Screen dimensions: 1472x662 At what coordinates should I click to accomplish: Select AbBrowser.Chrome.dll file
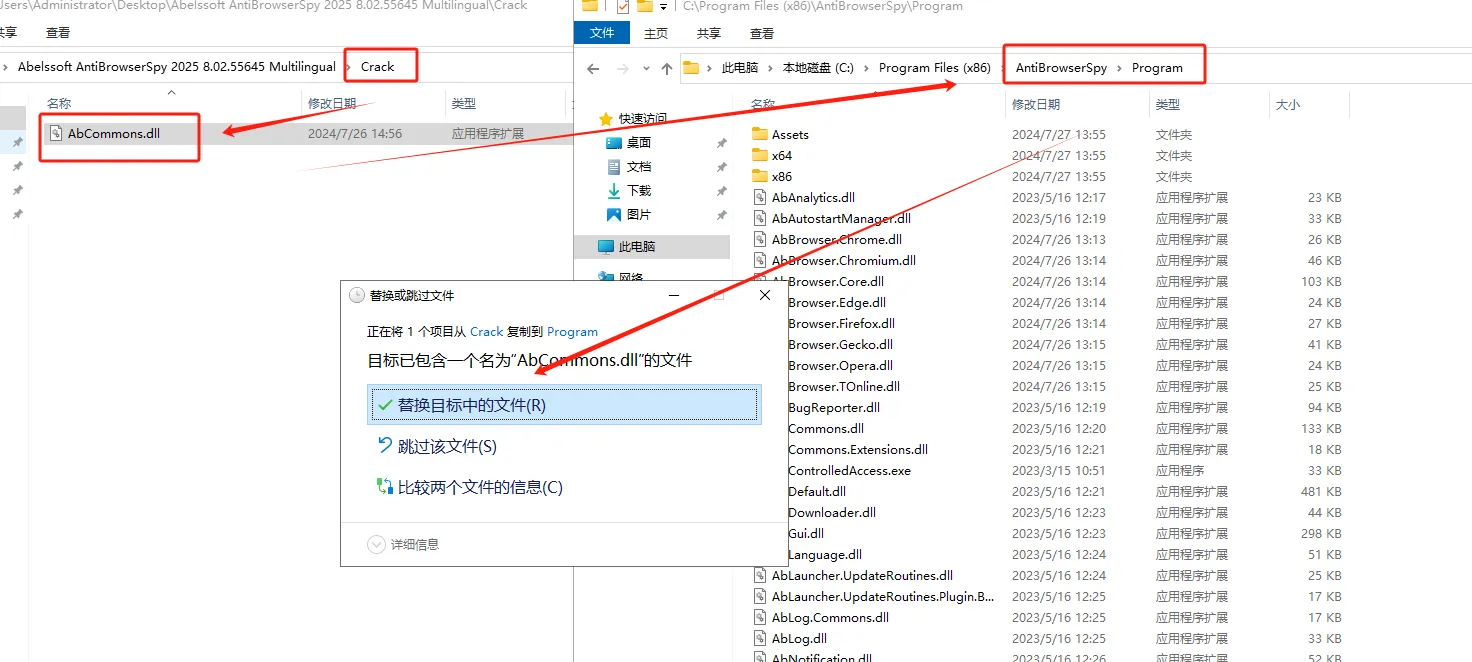(x=837, y=239)
